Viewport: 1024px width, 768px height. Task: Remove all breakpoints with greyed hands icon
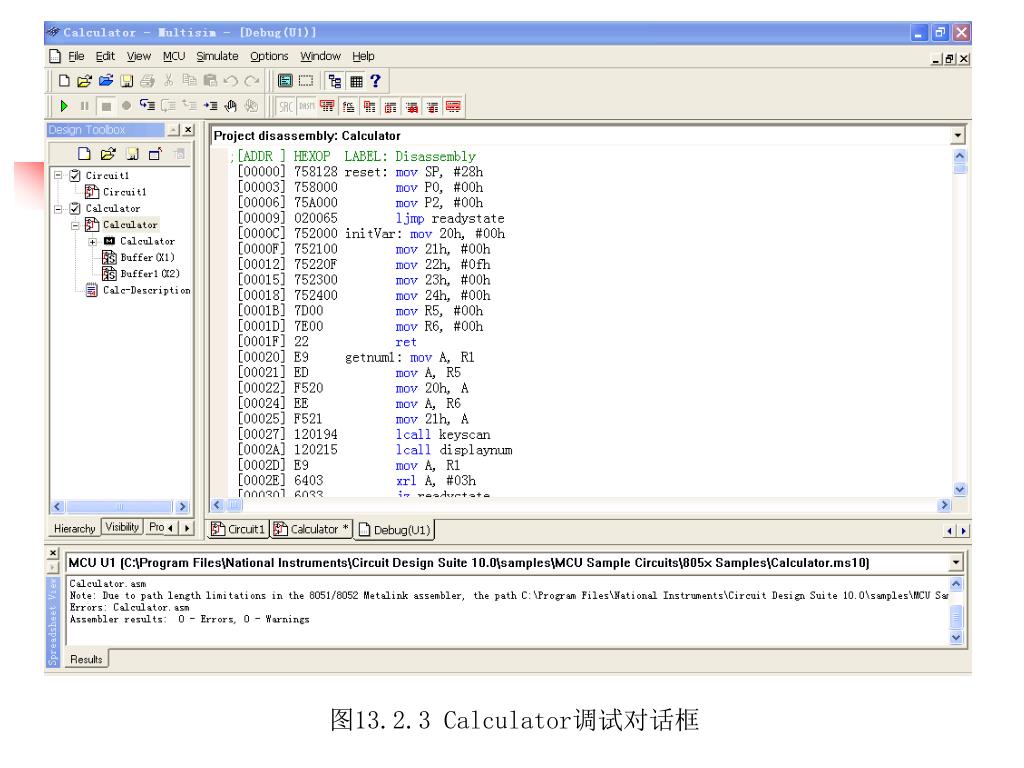click(251, 106)
